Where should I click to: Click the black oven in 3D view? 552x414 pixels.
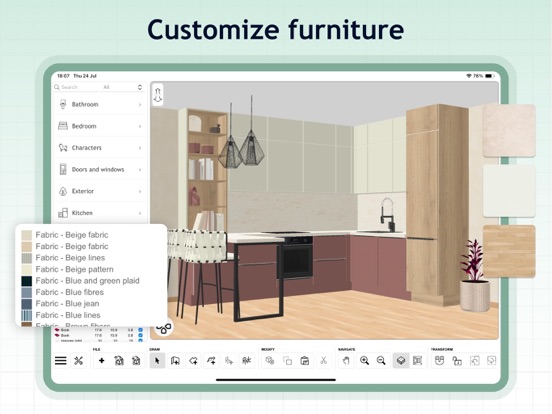[295, 258]
